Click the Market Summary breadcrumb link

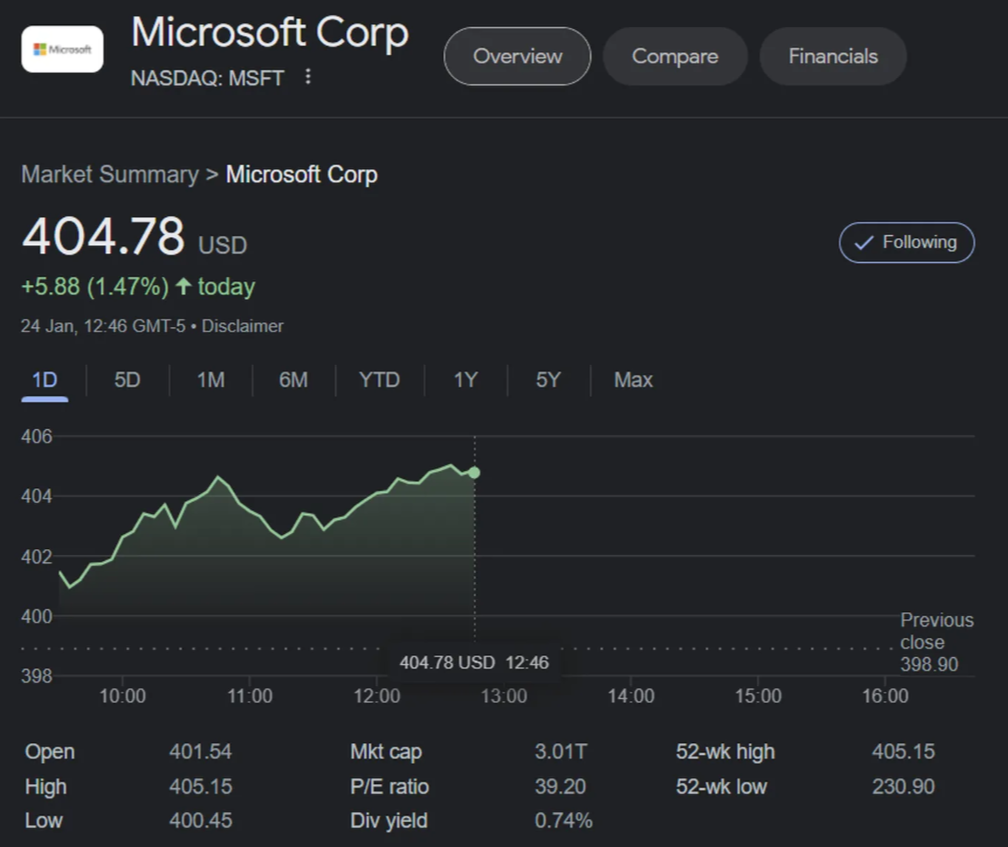pos(110,174)
